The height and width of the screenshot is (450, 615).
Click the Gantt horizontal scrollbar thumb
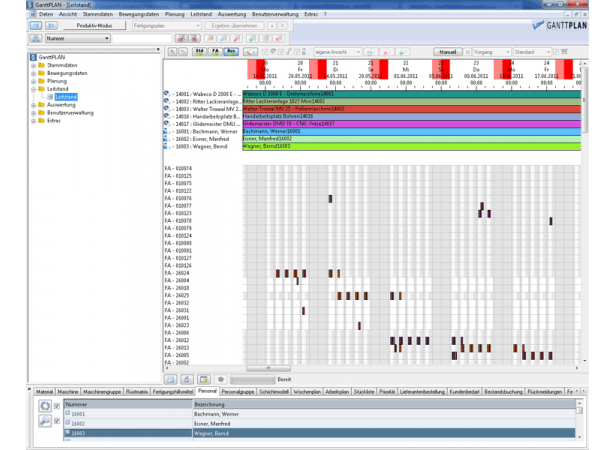click(268, 368)
